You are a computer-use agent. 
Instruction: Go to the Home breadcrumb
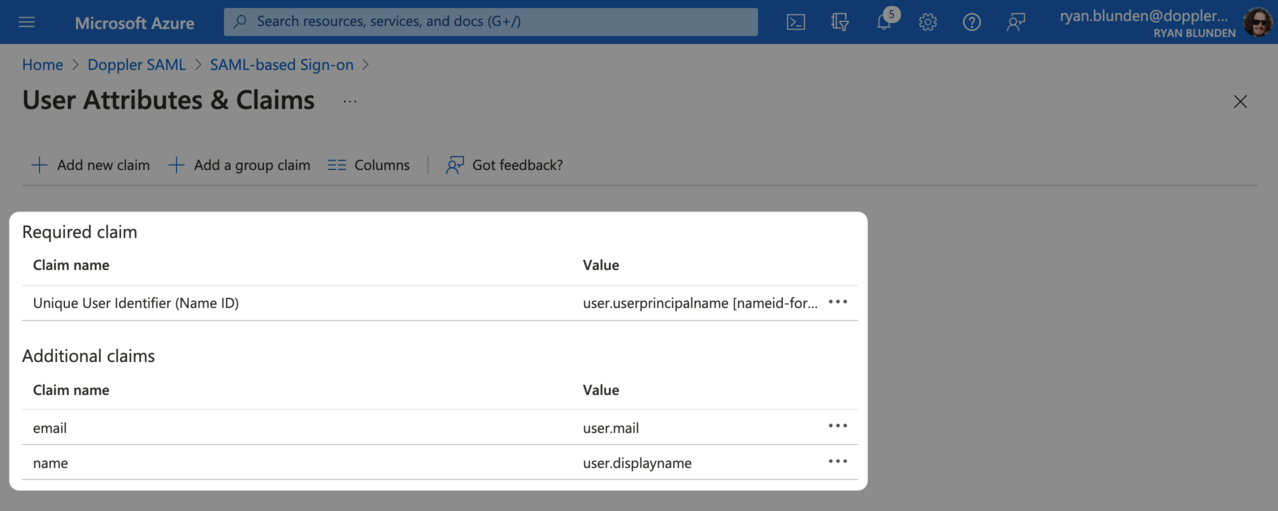click(42, 64)
